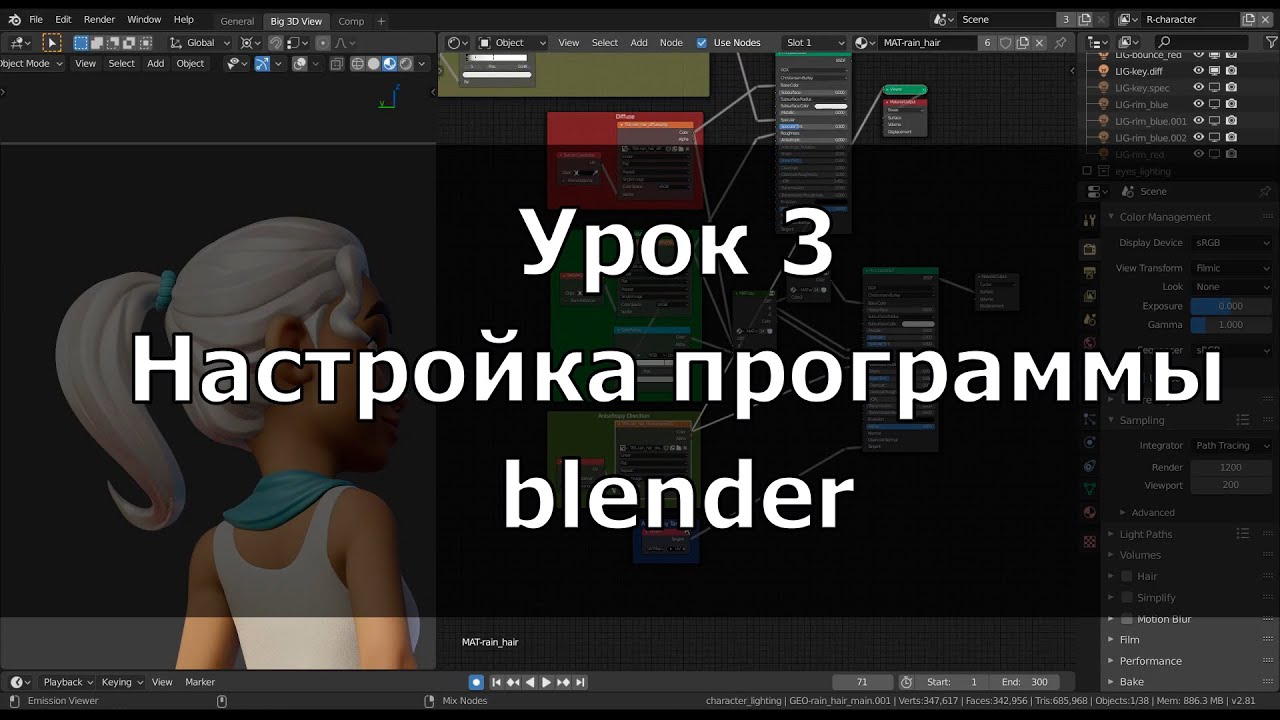The height and width of the screenshot is (720, 1280).
Task: Switch to the General workspace tab
Action: [237, 21]
